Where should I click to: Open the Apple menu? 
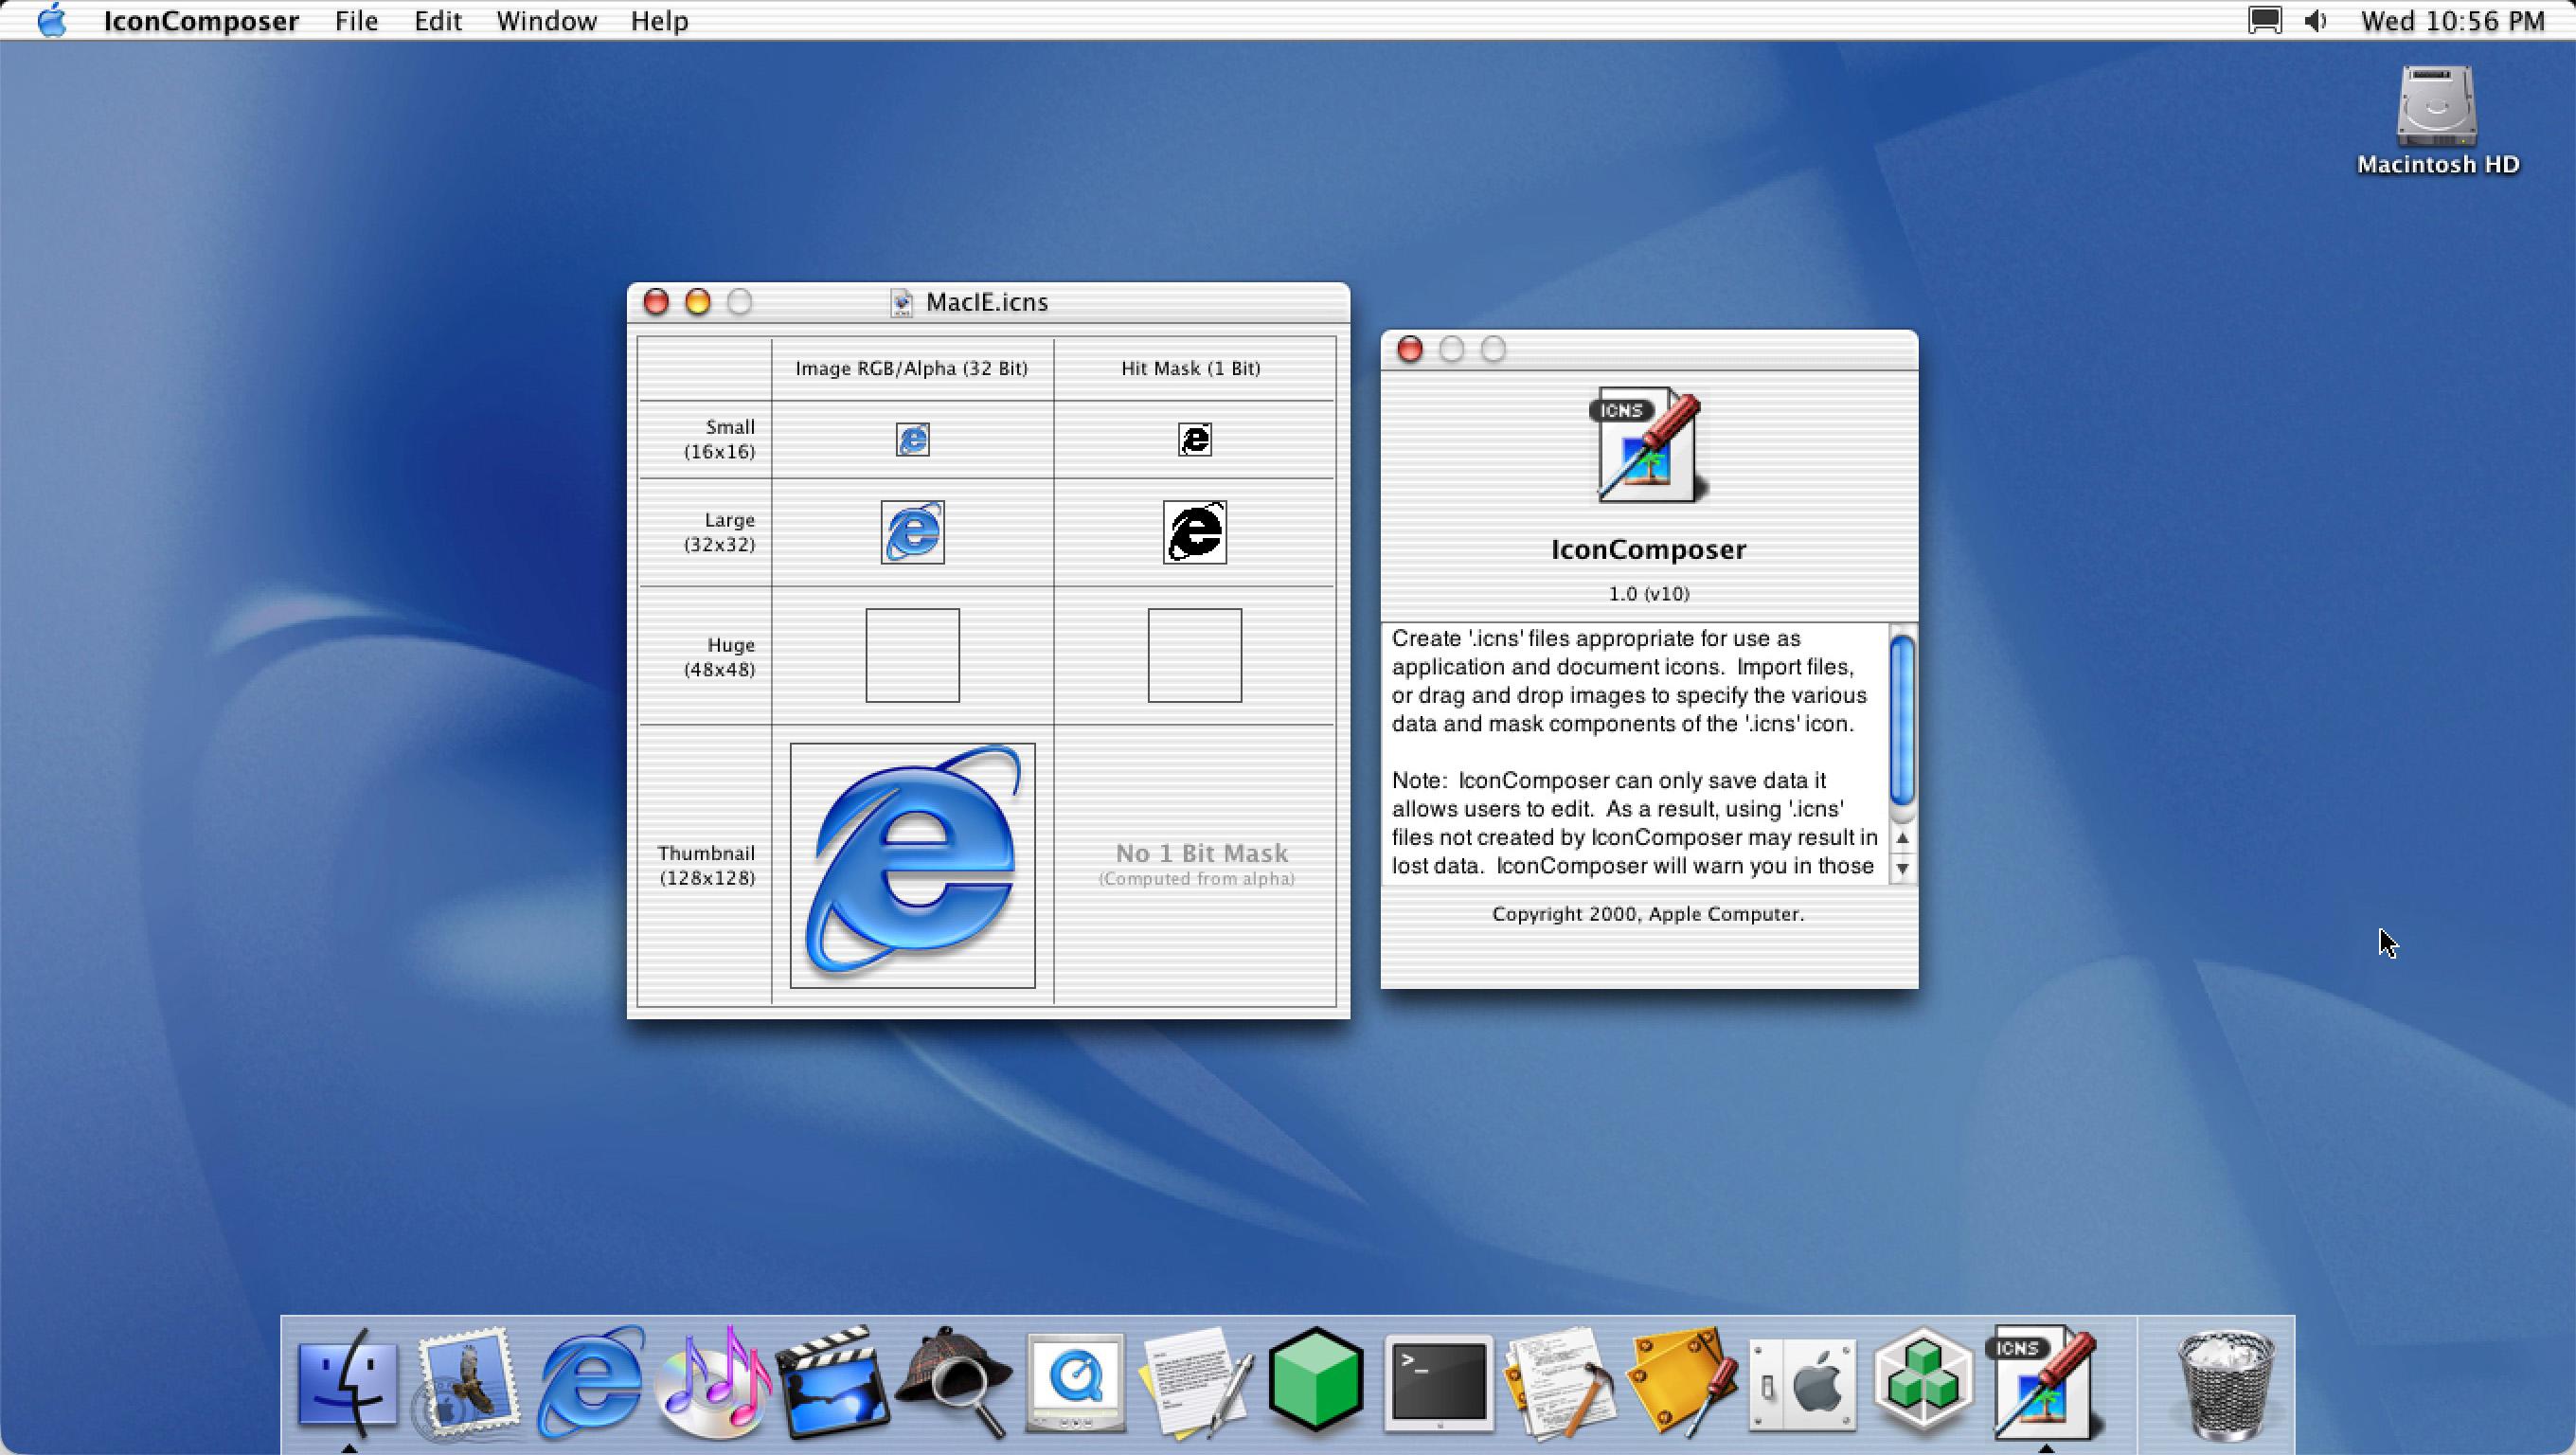click(x=52, y=20)
